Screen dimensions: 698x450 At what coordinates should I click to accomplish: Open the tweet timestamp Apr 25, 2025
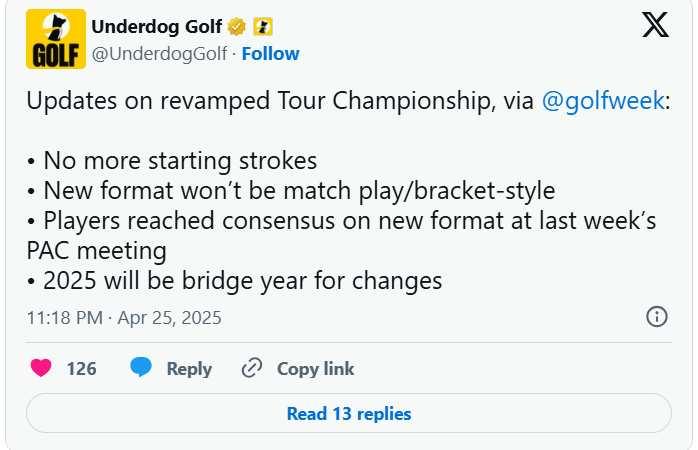tap(170, 318)
